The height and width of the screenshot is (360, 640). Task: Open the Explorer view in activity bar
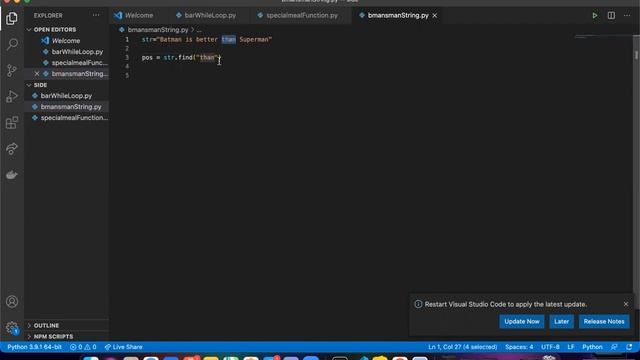pyautogui.click(x=12, y=18)
